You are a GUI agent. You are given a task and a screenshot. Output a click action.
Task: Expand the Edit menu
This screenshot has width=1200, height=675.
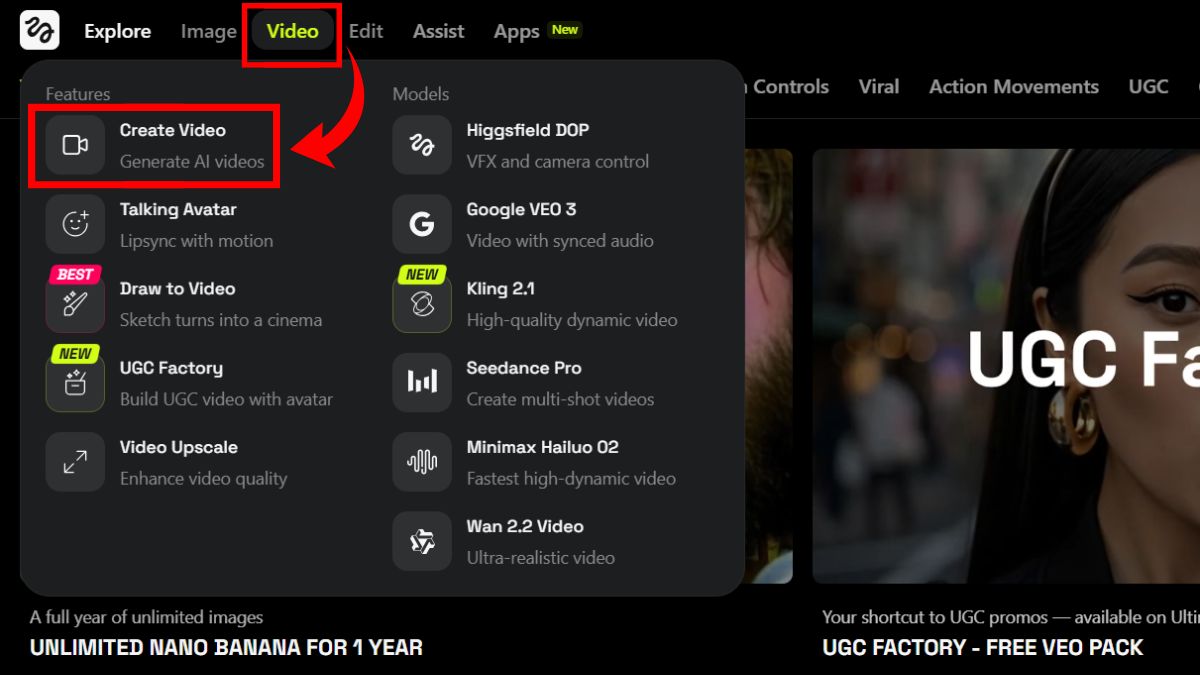pos(365,31)
